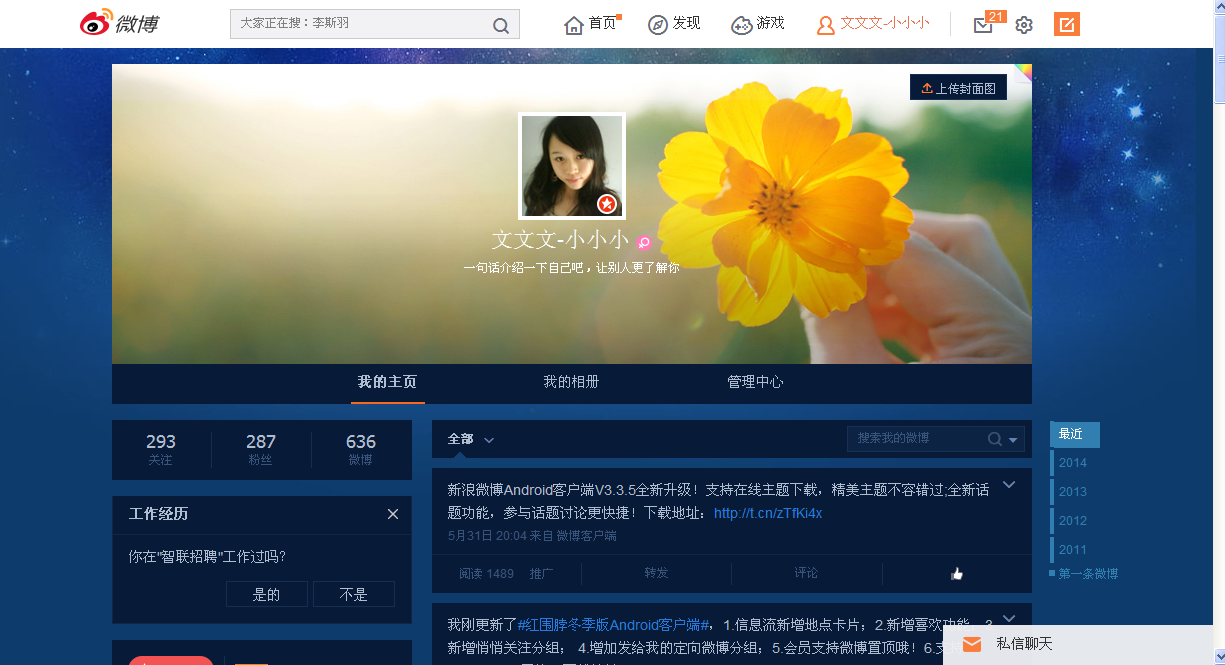The width and height of the screenshot is (1225, 665).
Task: Click orange envelope icon in chat bar
Action: pyautogui.click(x=972, y=645)
